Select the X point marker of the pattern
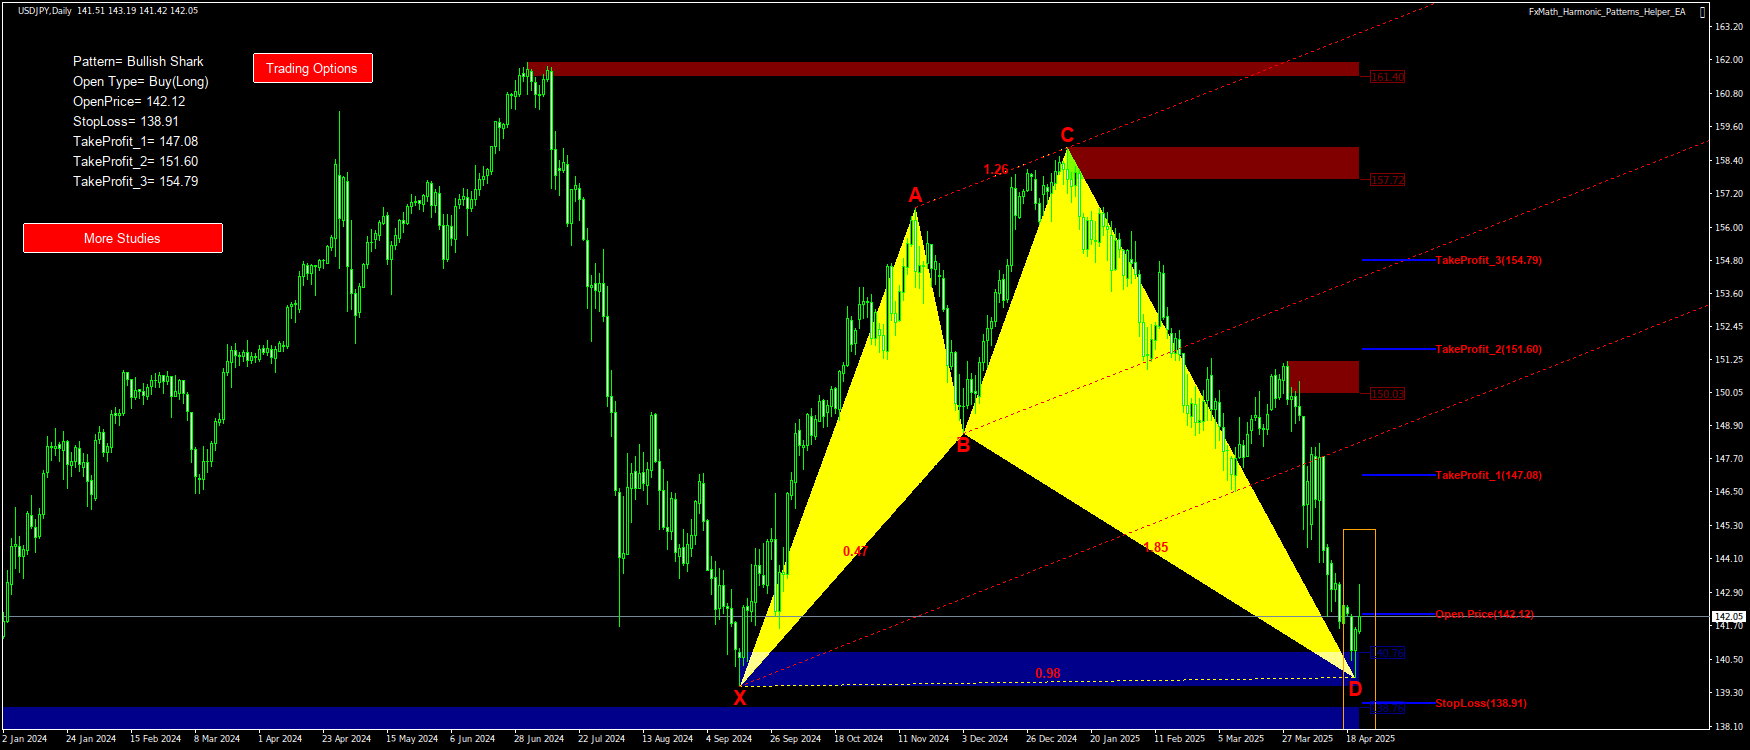1750x750 pixels. (740, 699)
